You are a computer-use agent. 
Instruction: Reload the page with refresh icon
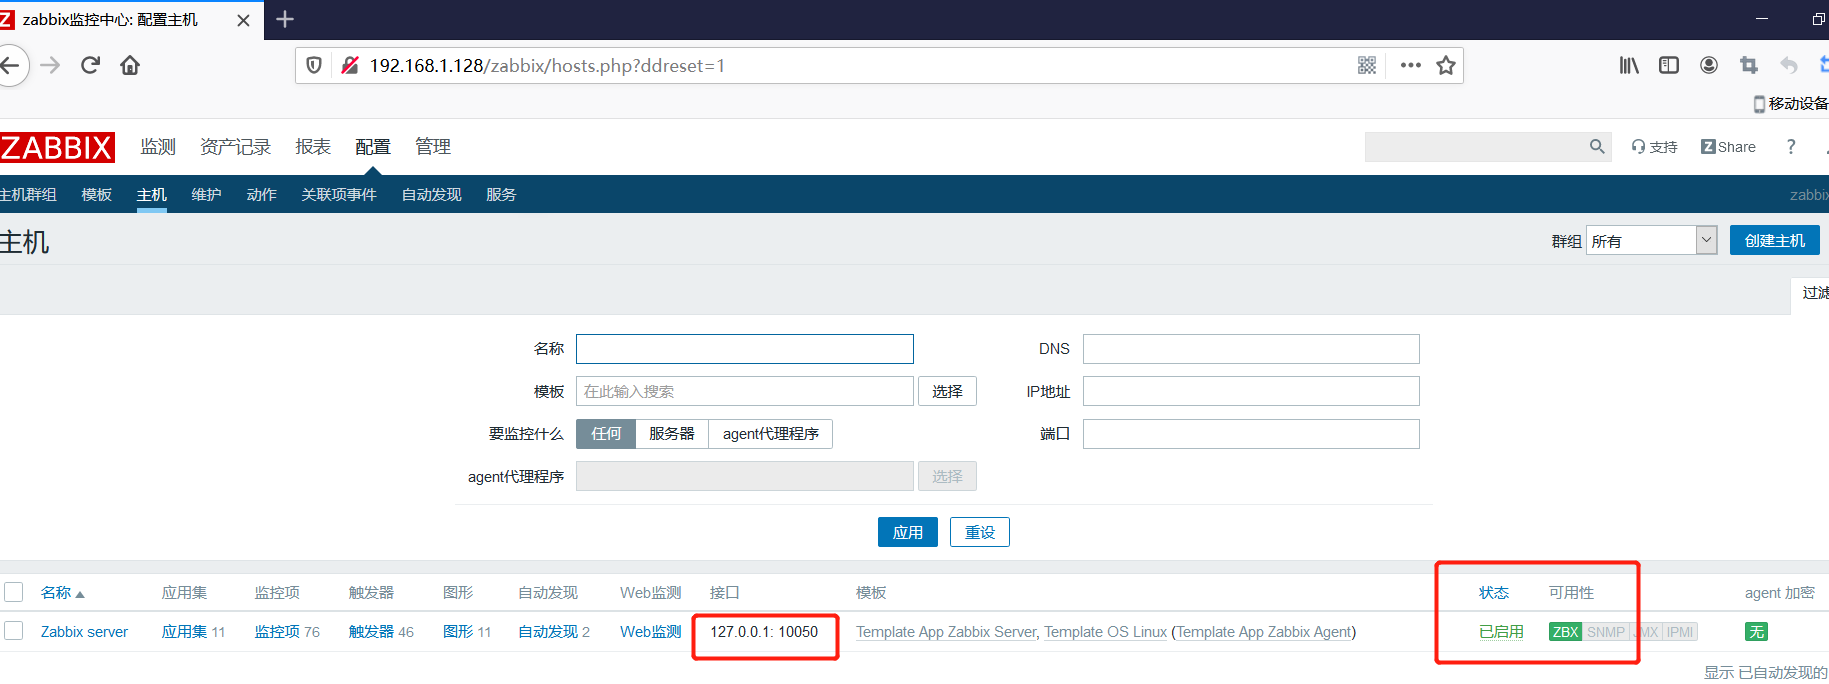point(90,65)
